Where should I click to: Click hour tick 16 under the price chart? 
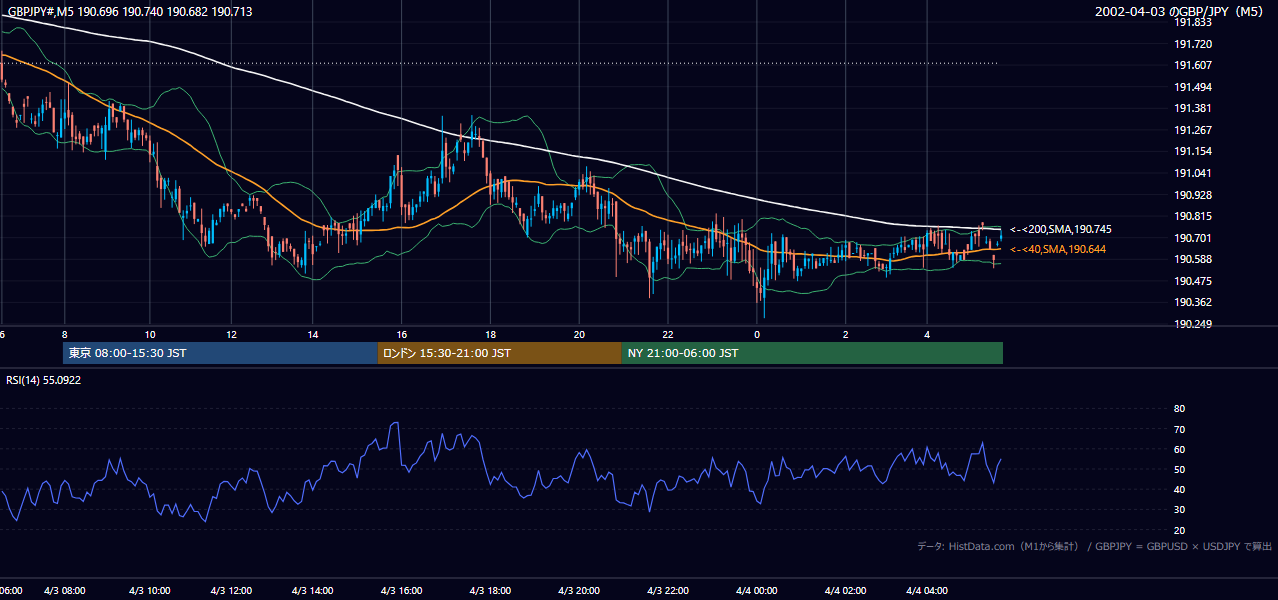(x=402, y=334)
